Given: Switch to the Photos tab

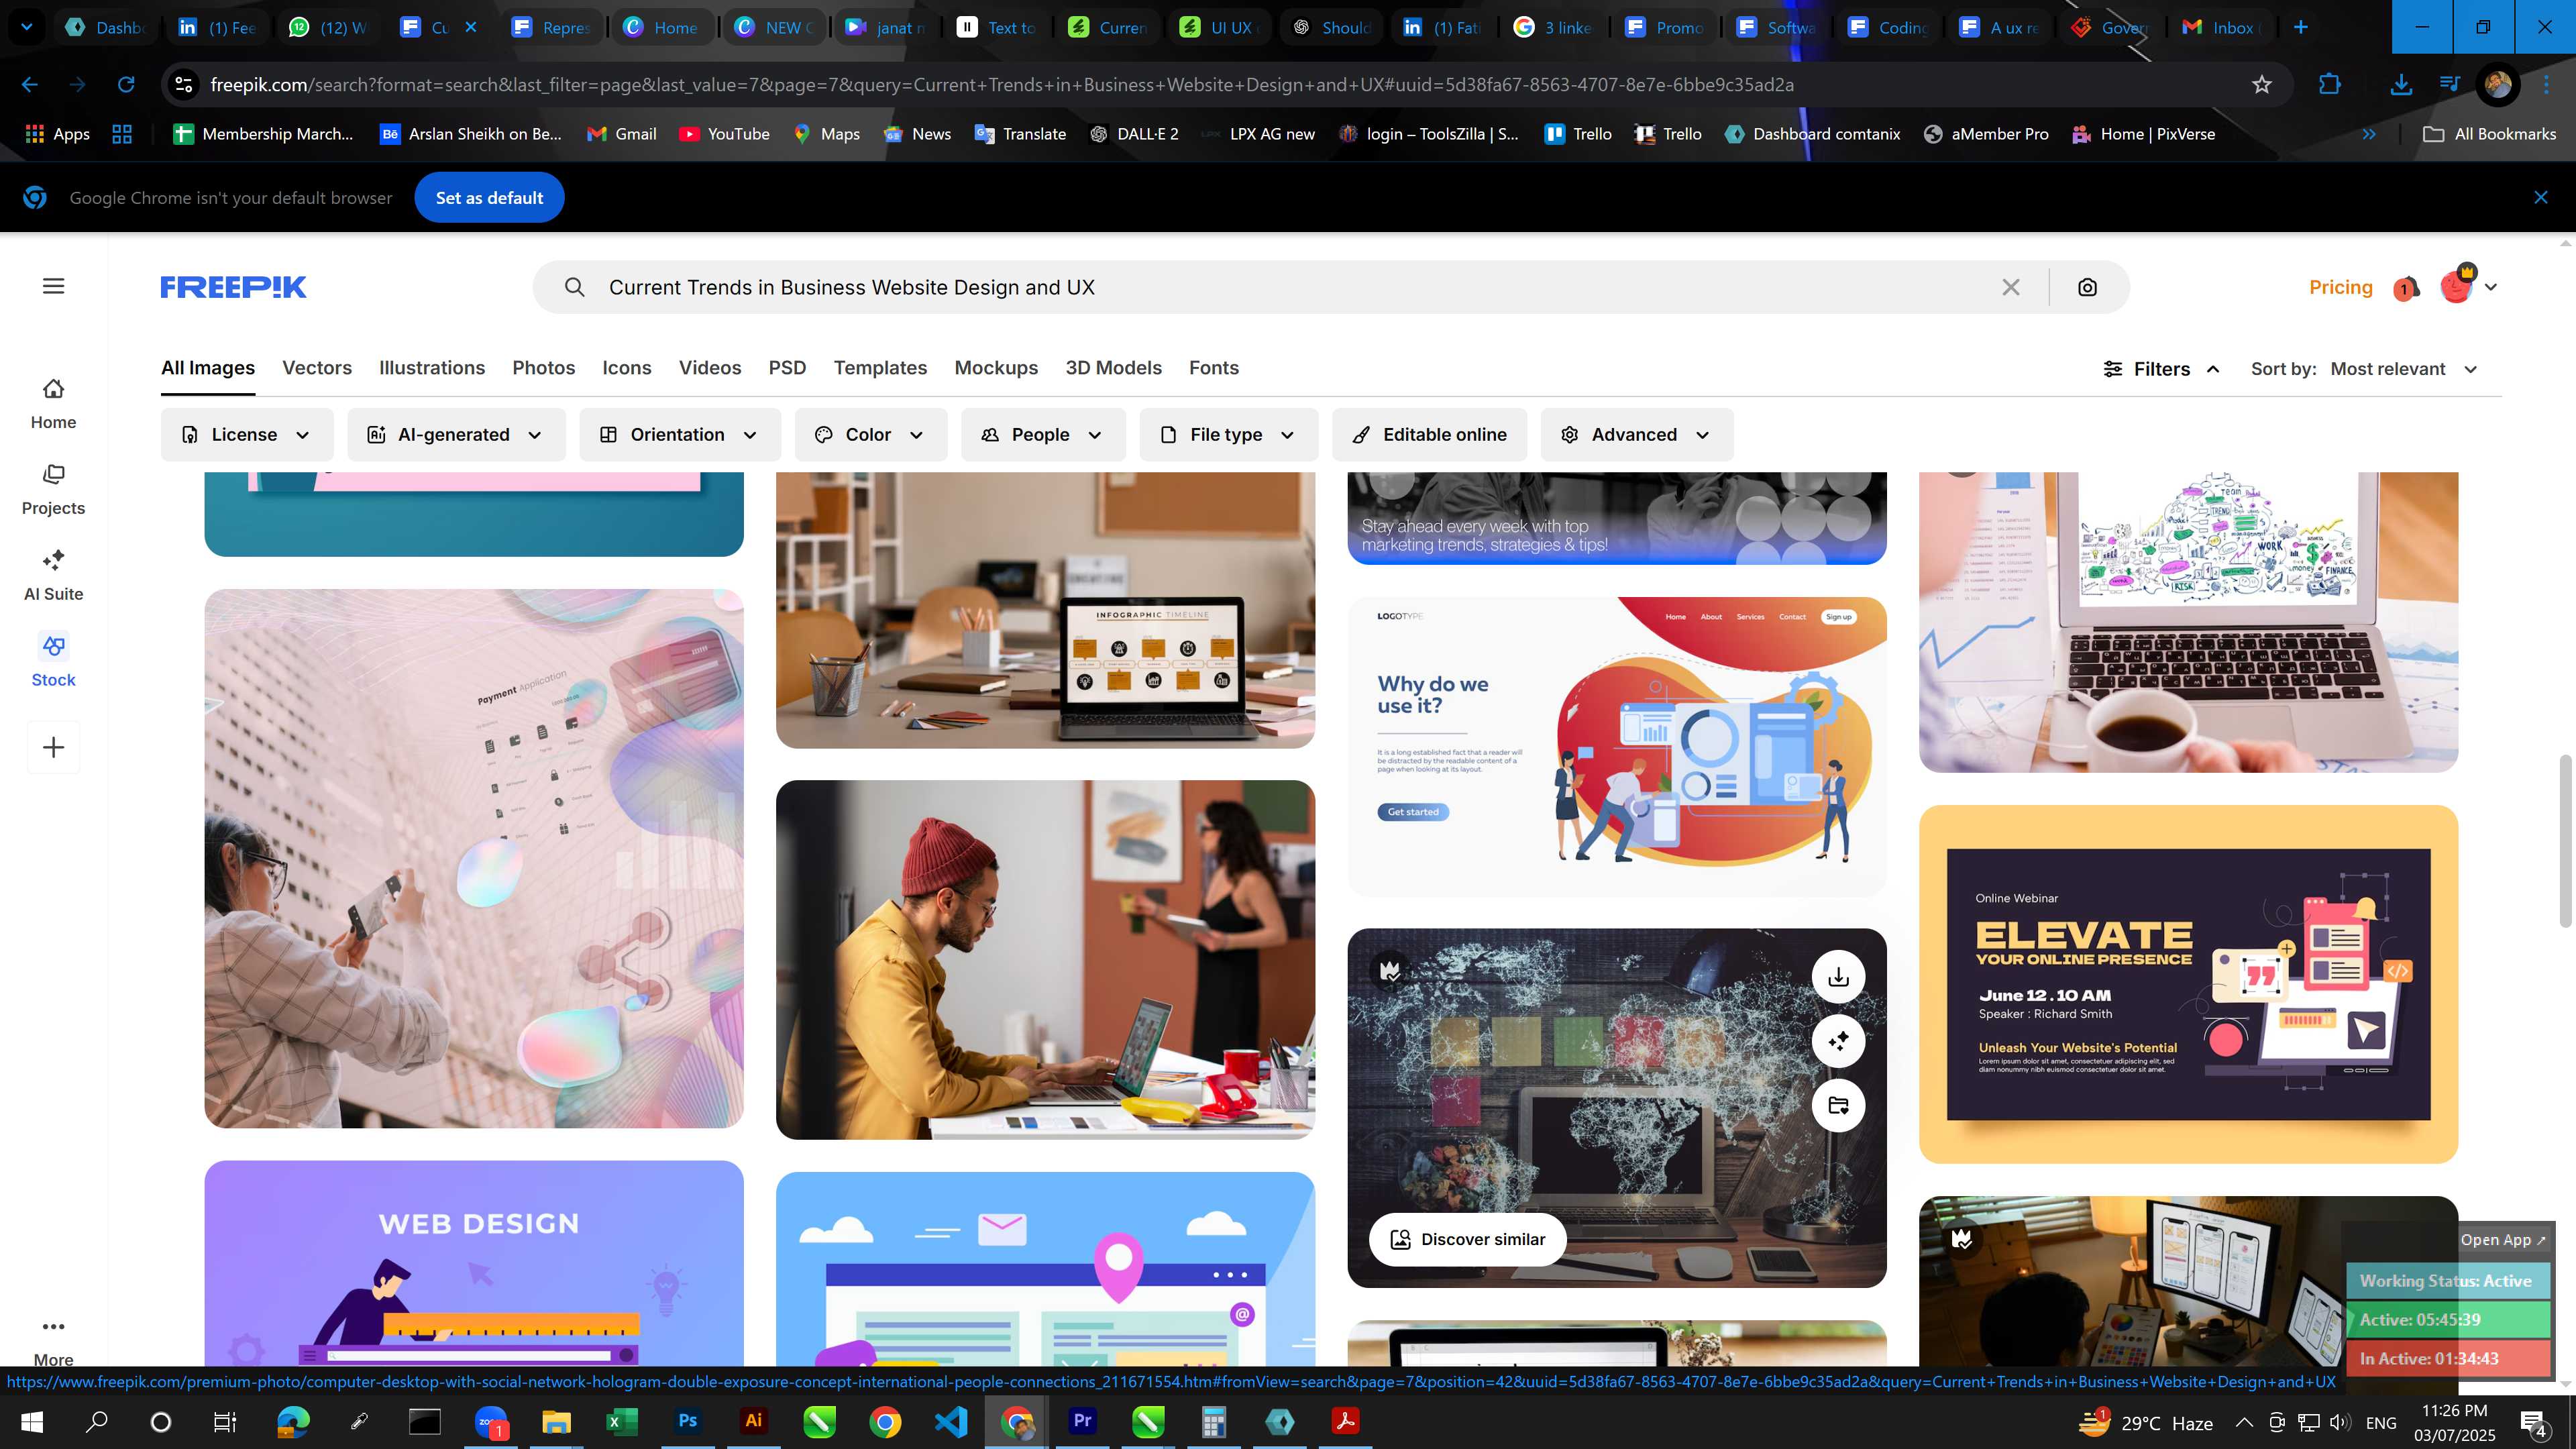Looking at the screenshot, I should click(544, 368).
